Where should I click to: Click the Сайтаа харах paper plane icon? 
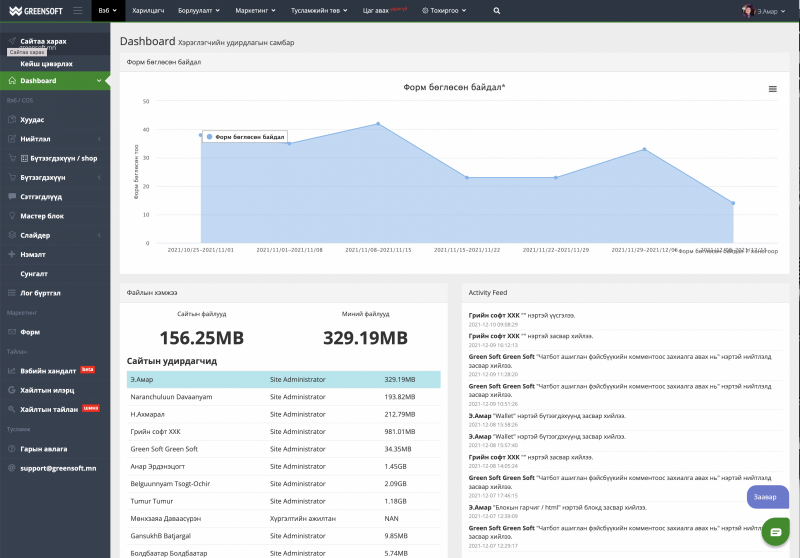point(12,41)
